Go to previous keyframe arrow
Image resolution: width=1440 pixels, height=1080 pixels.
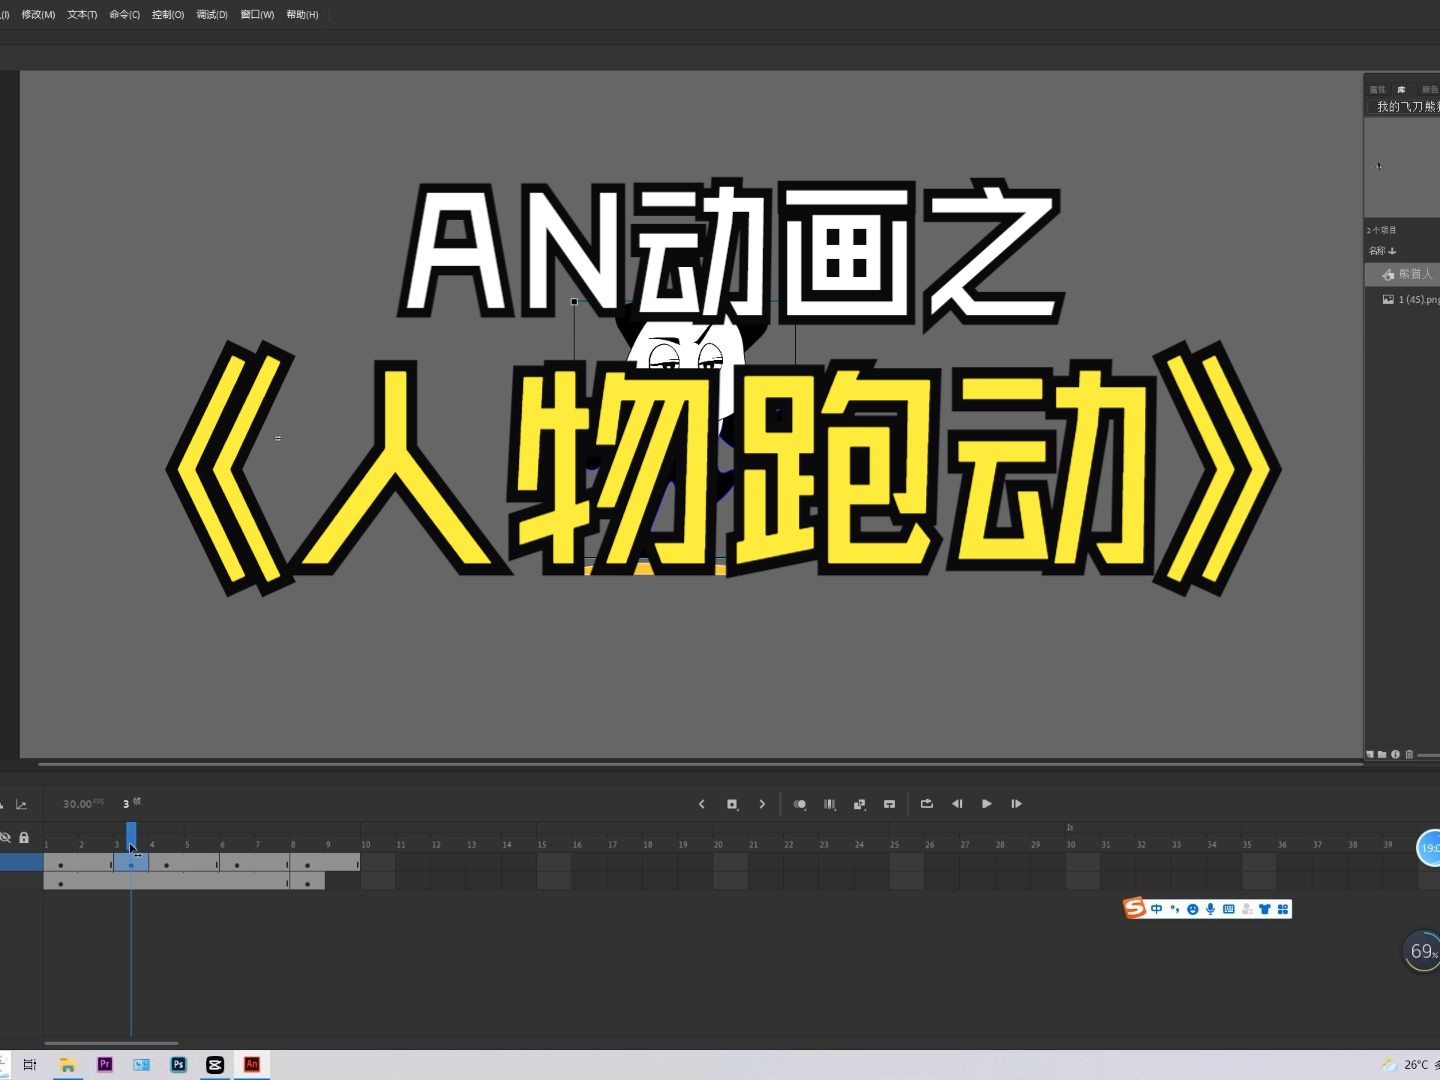pyautogui.click(x=702, y=804)
